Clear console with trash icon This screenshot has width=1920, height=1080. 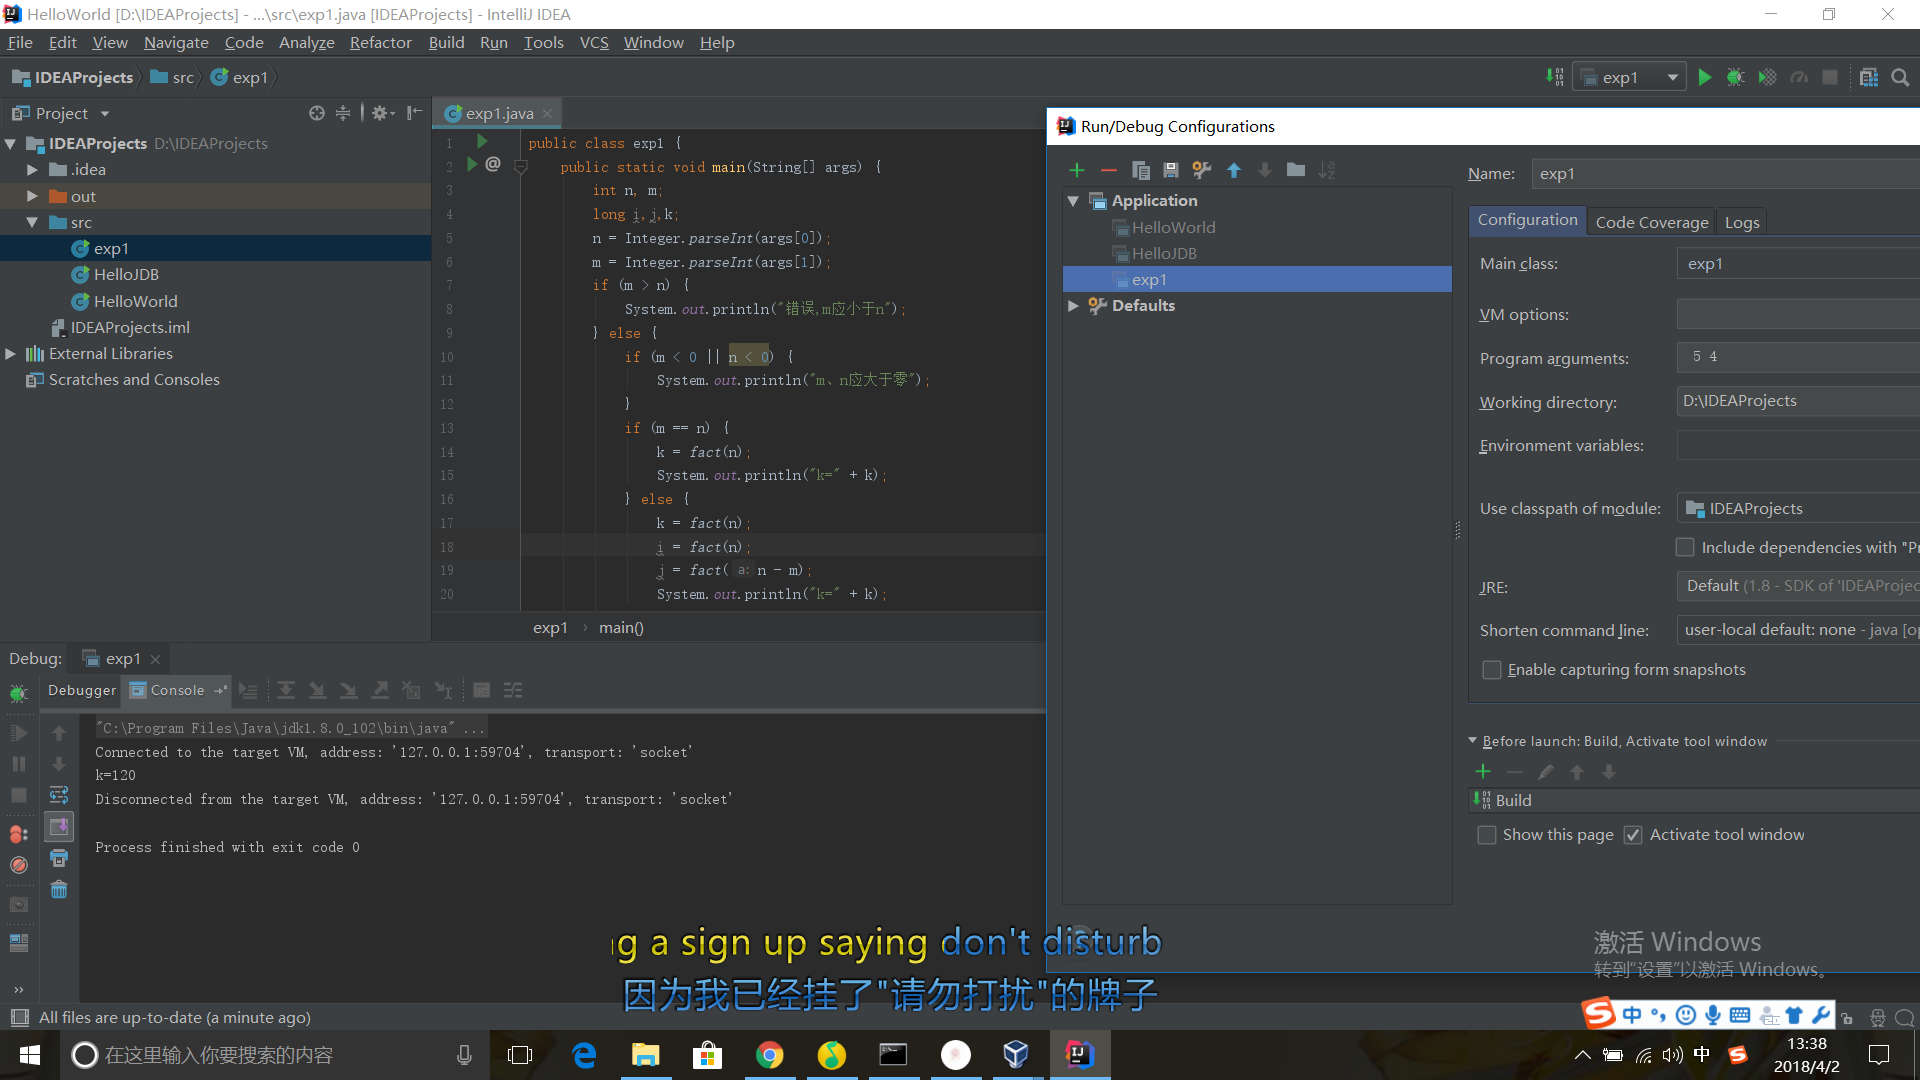59,889
